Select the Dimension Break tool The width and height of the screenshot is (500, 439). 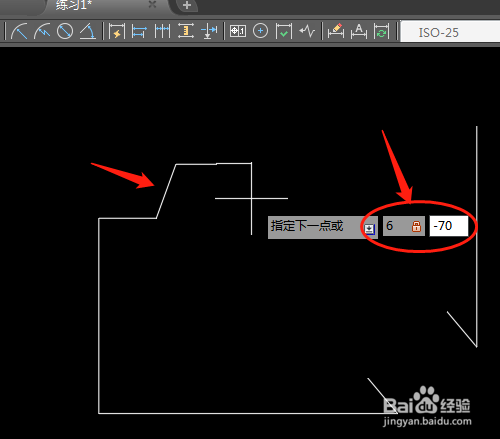coord(209,31)
